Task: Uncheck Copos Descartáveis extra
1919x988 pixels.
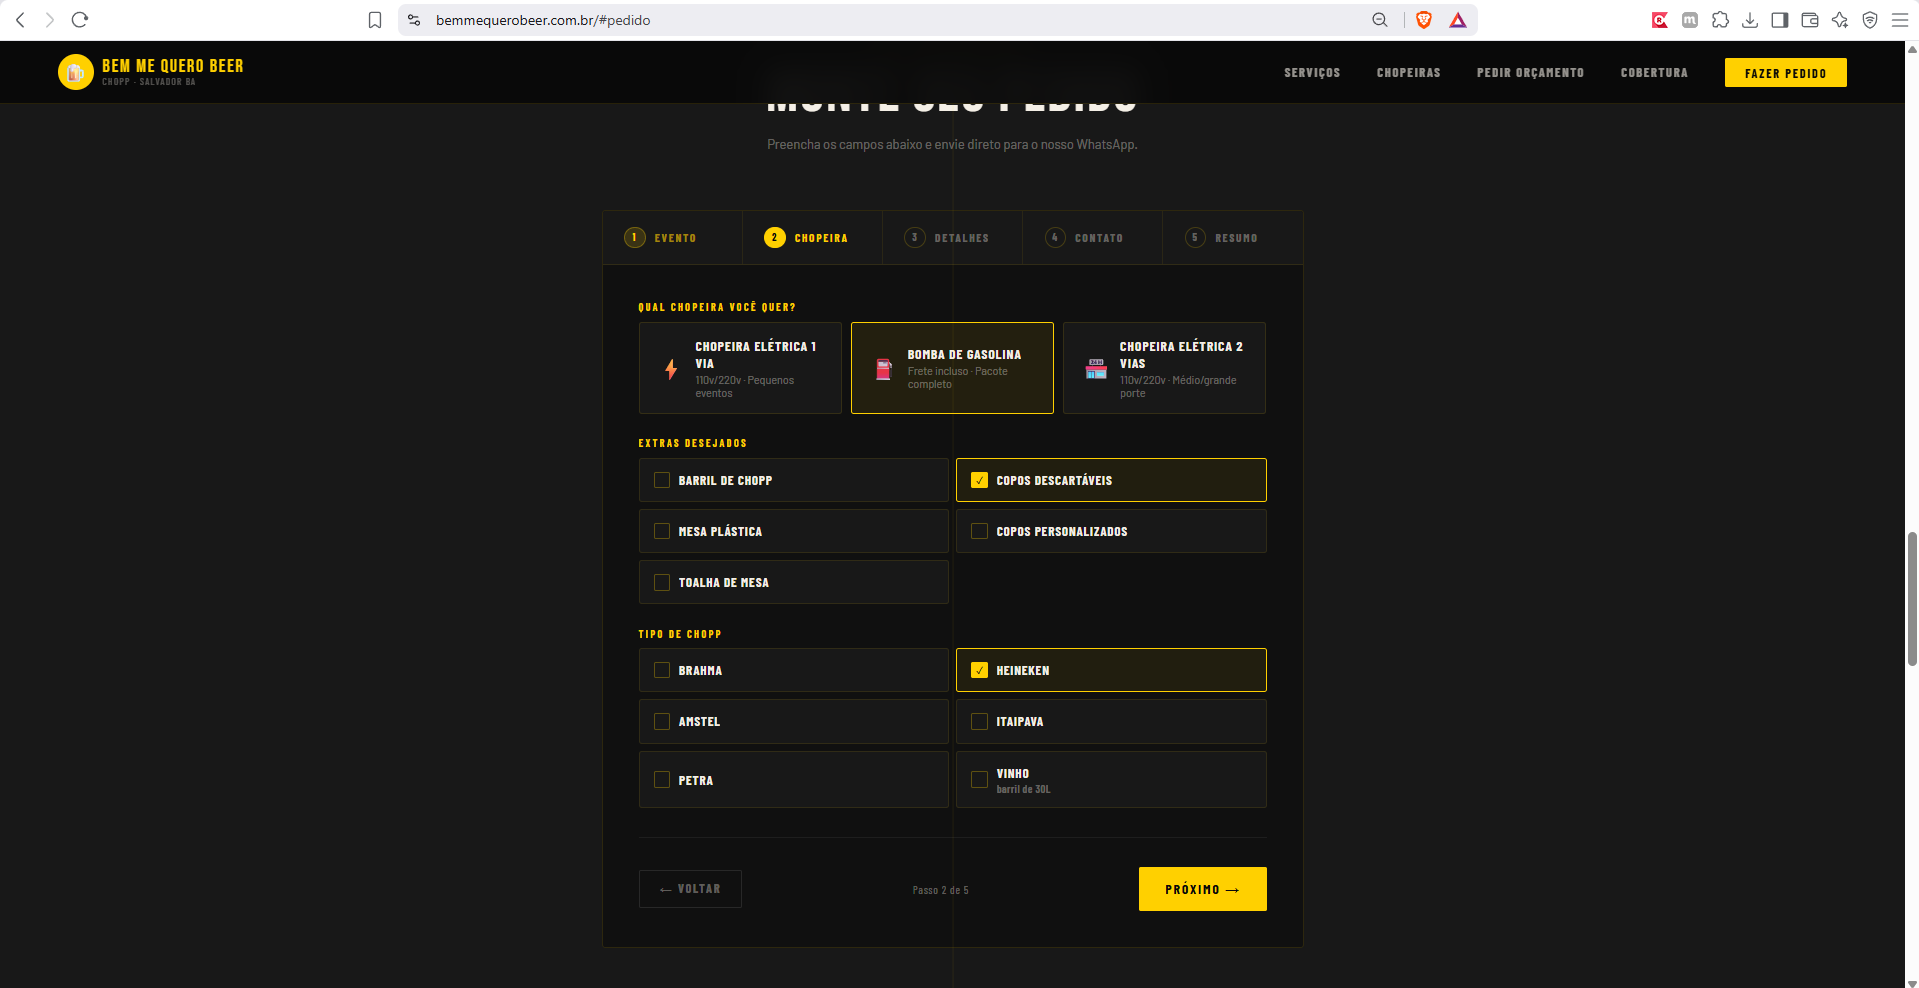Action: (x=1111, y=480)
